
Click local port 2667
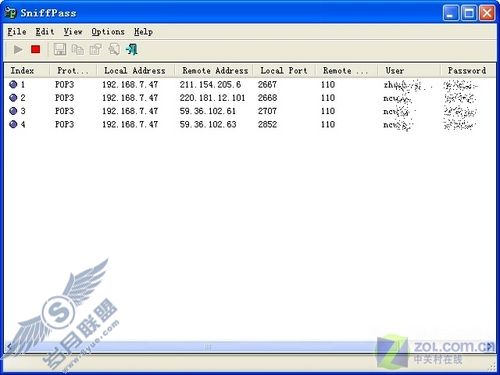(x=267, y=84)
